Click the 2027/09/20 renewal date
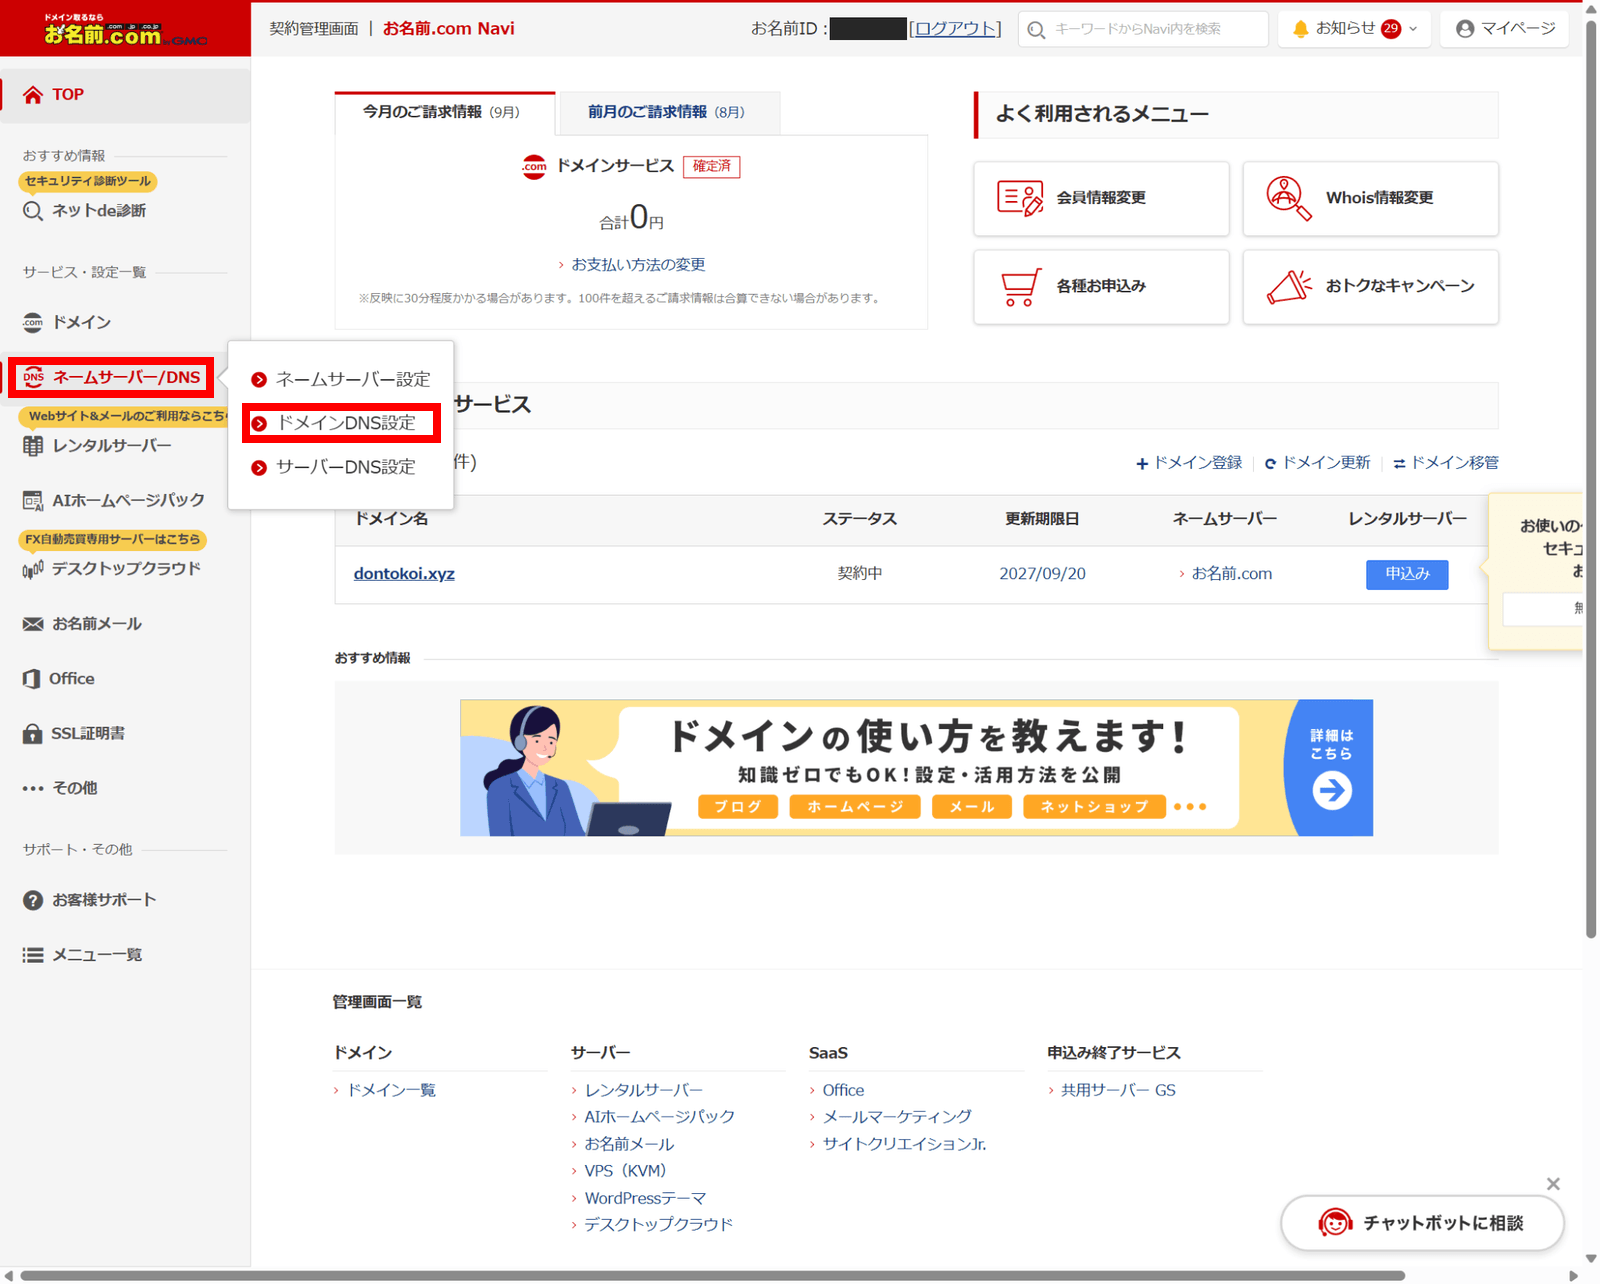Image resolution: width=1600 pixels, height=1284 pixels. 1042,574
